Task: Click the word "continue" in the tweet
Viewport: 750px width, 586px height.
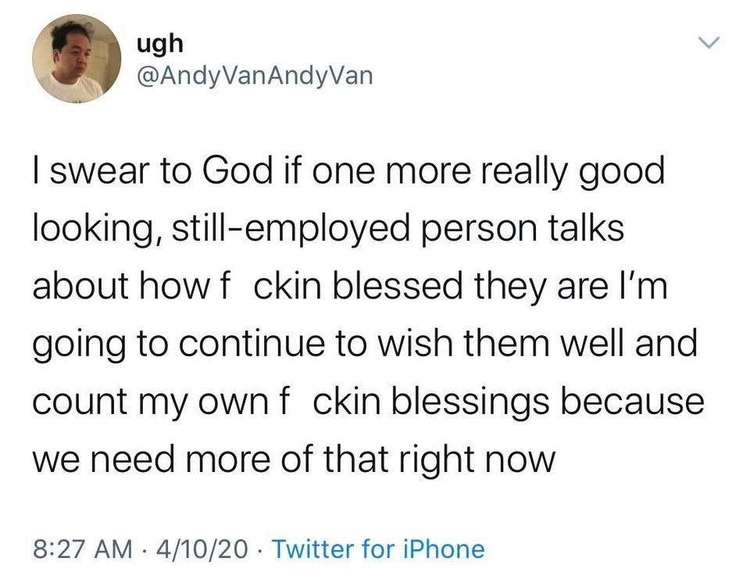Action: pos(252,343)
